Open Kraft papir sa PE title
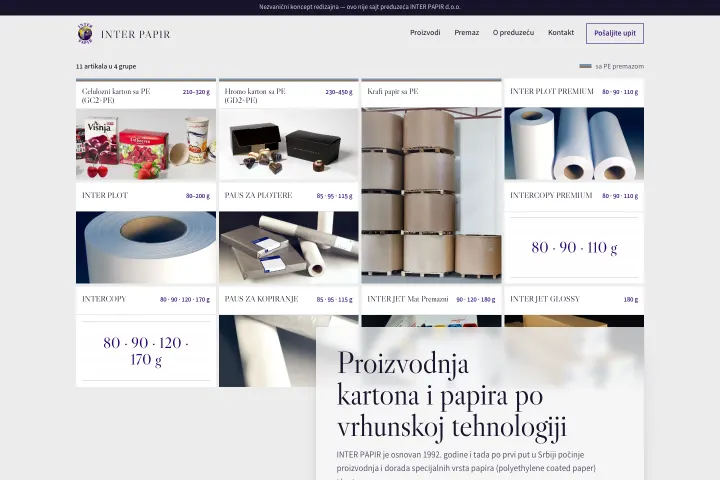 click(x=393, y=91)
